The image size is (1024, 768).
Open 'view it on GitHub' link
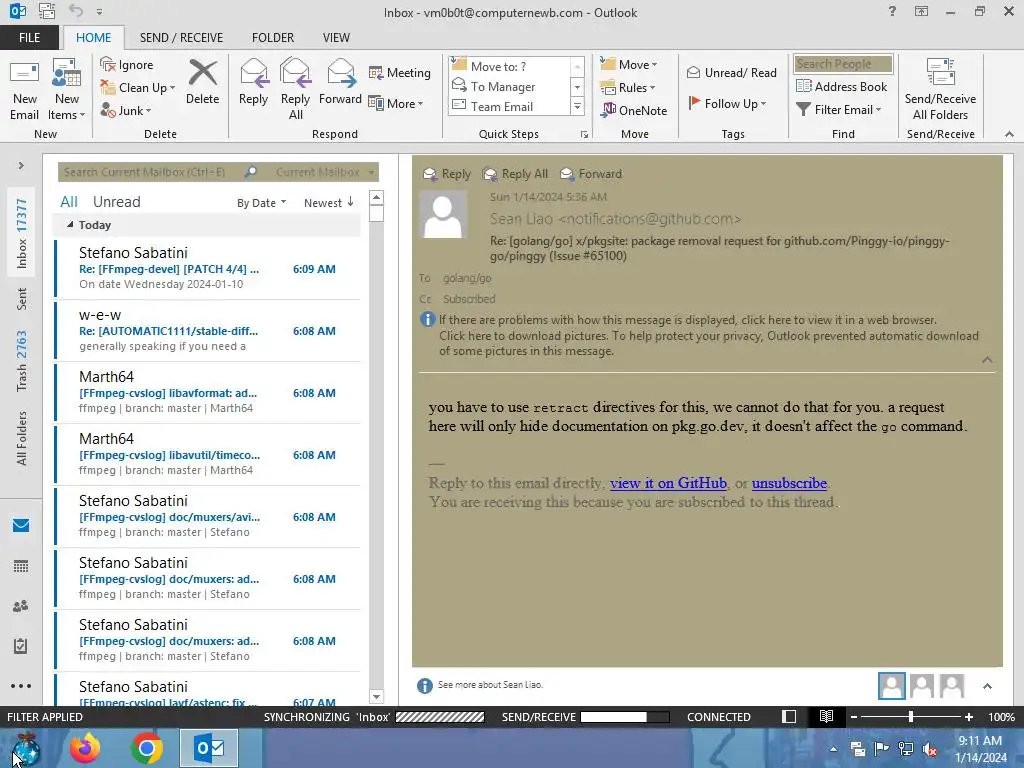[x=668, y=483]
